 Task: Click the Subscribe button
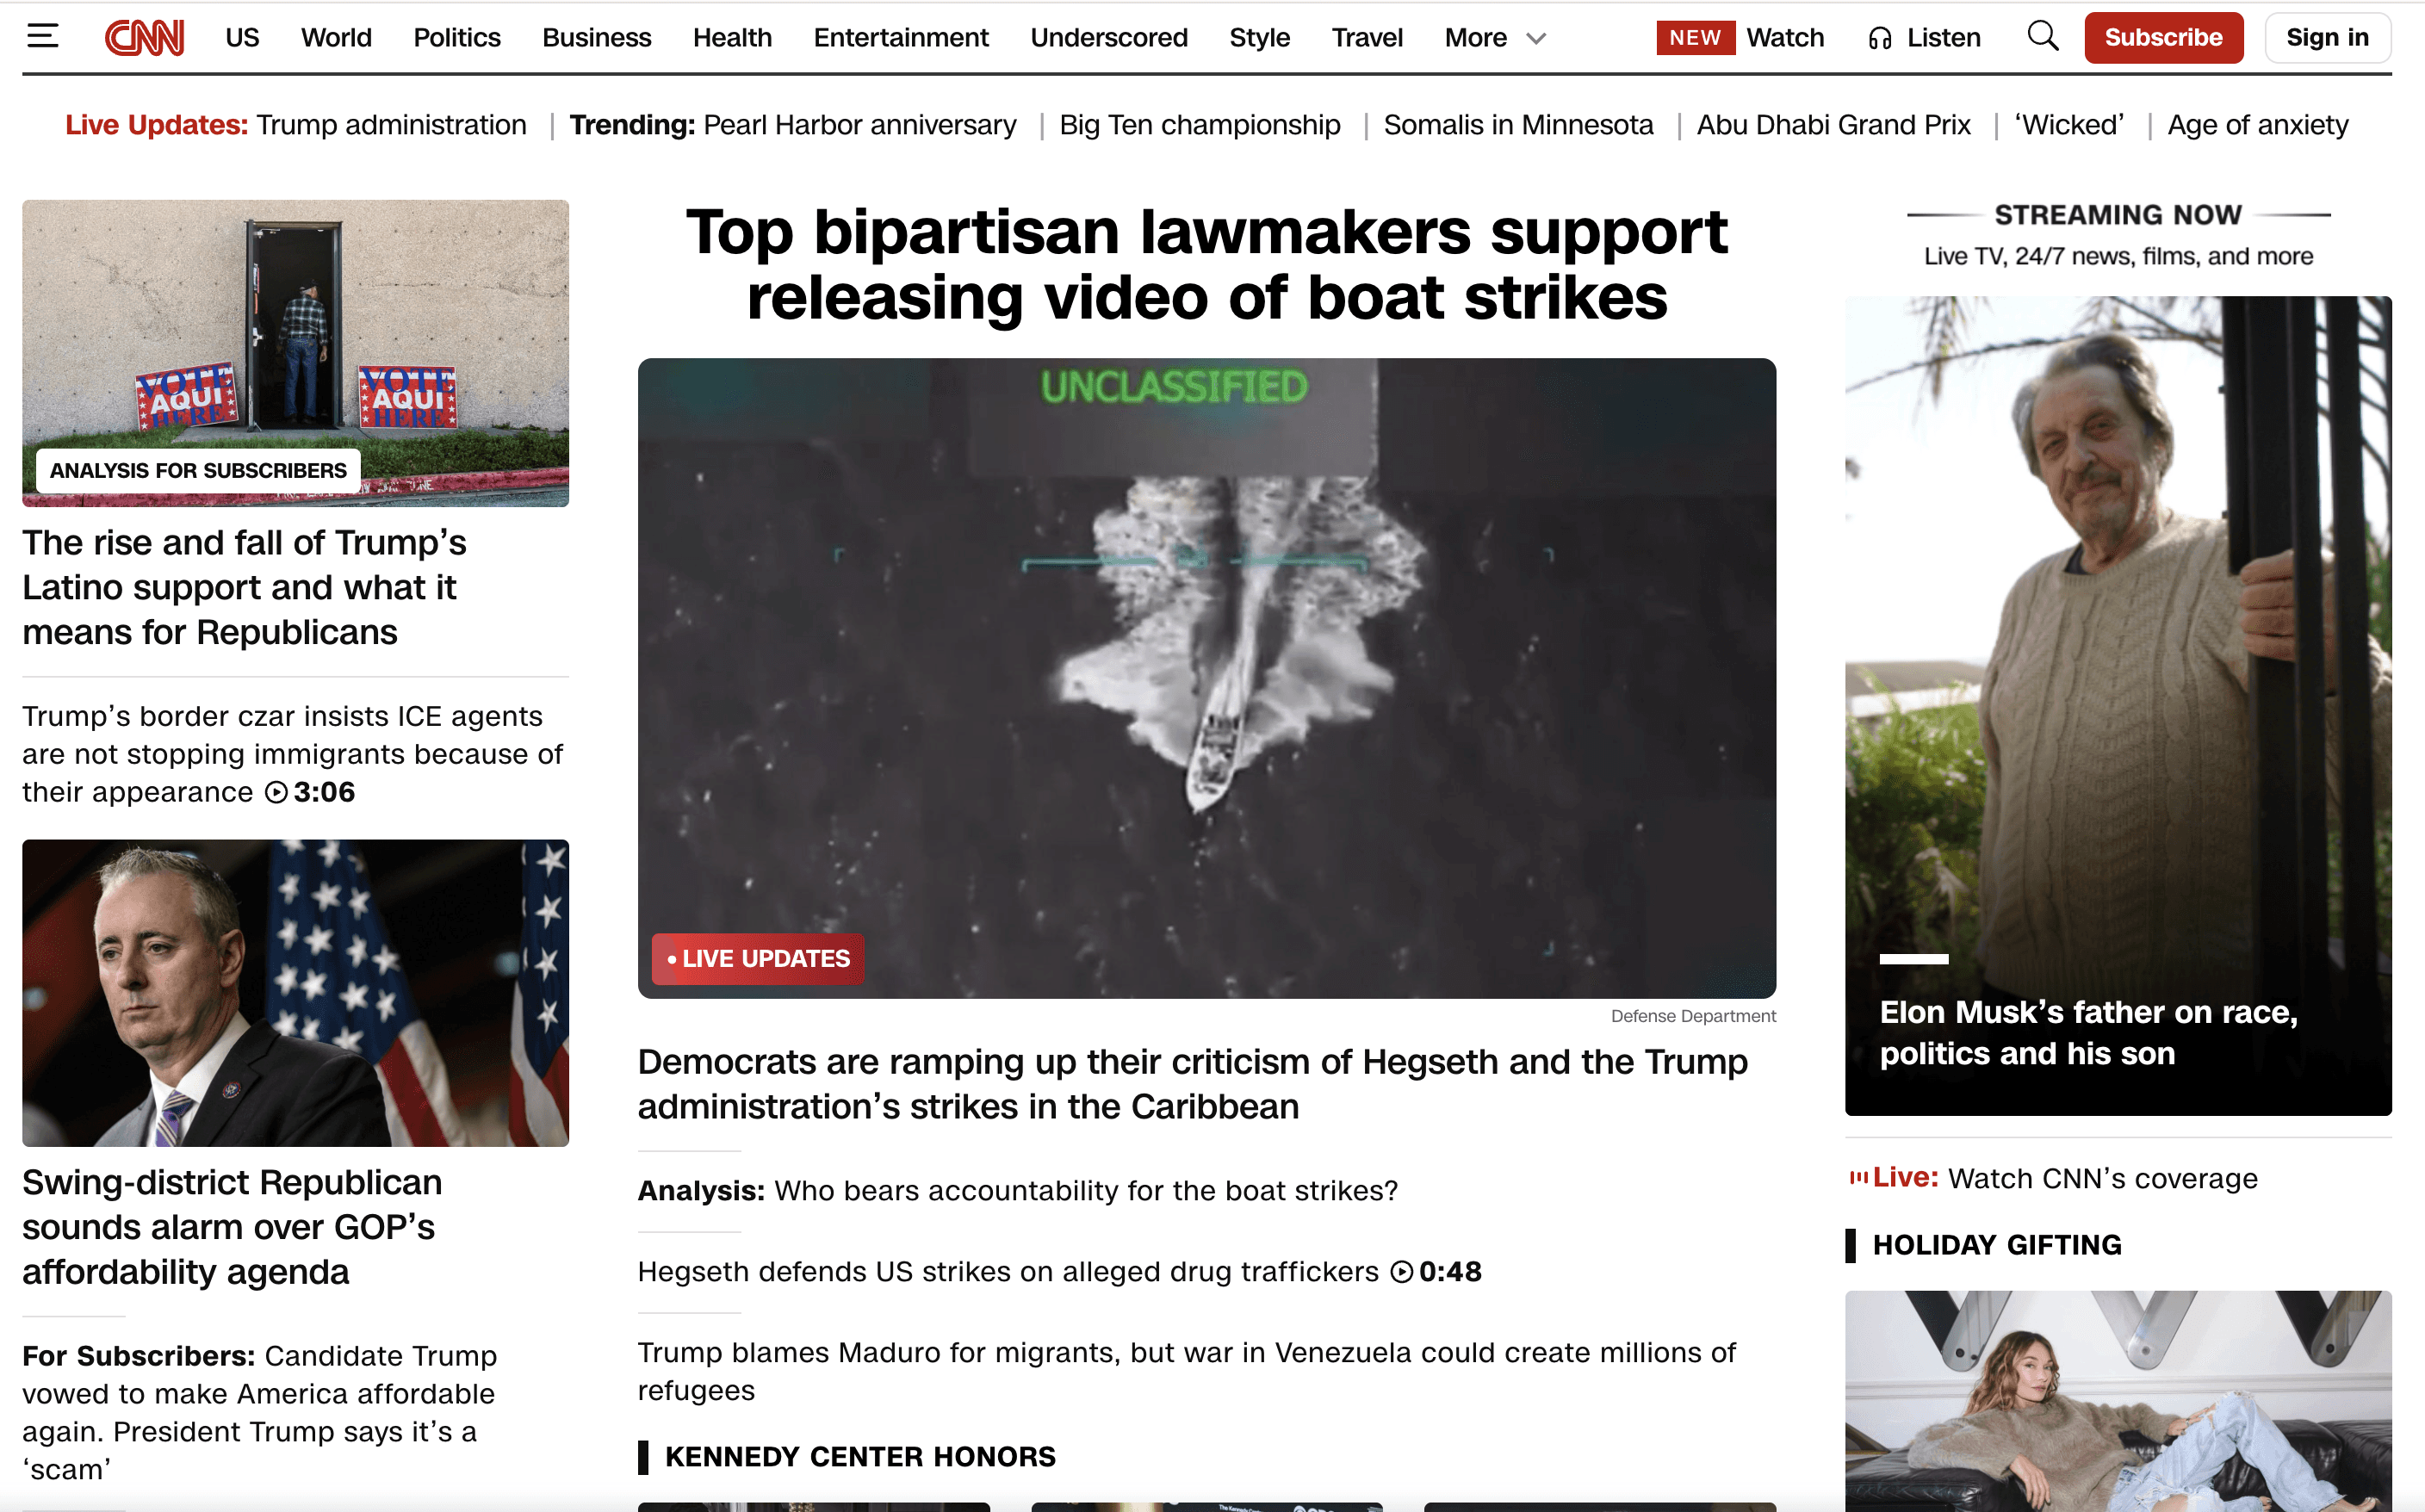click(x=2162, y=38)
